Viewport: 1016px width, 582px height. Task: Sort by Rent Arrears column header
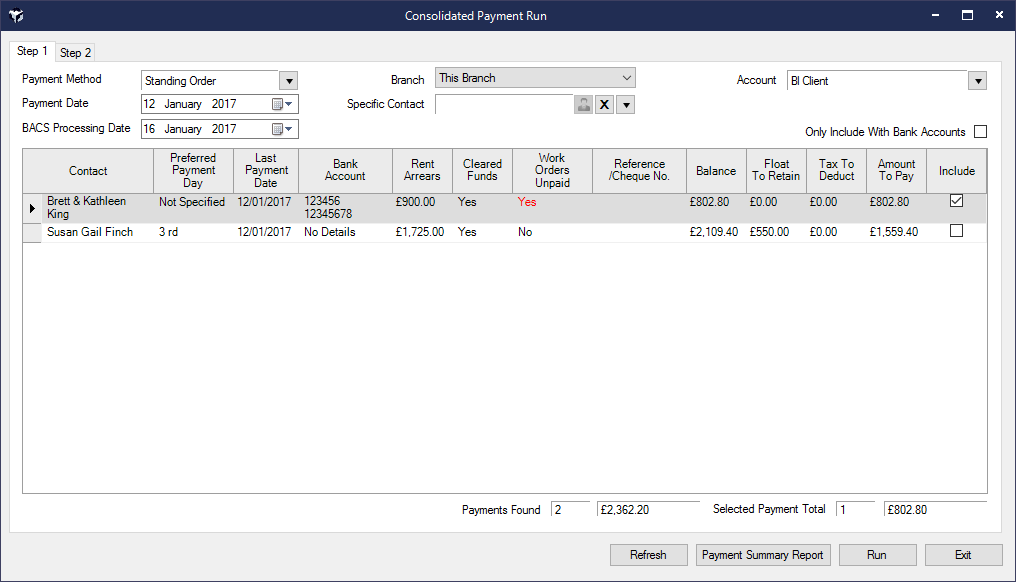pos(422,170)
